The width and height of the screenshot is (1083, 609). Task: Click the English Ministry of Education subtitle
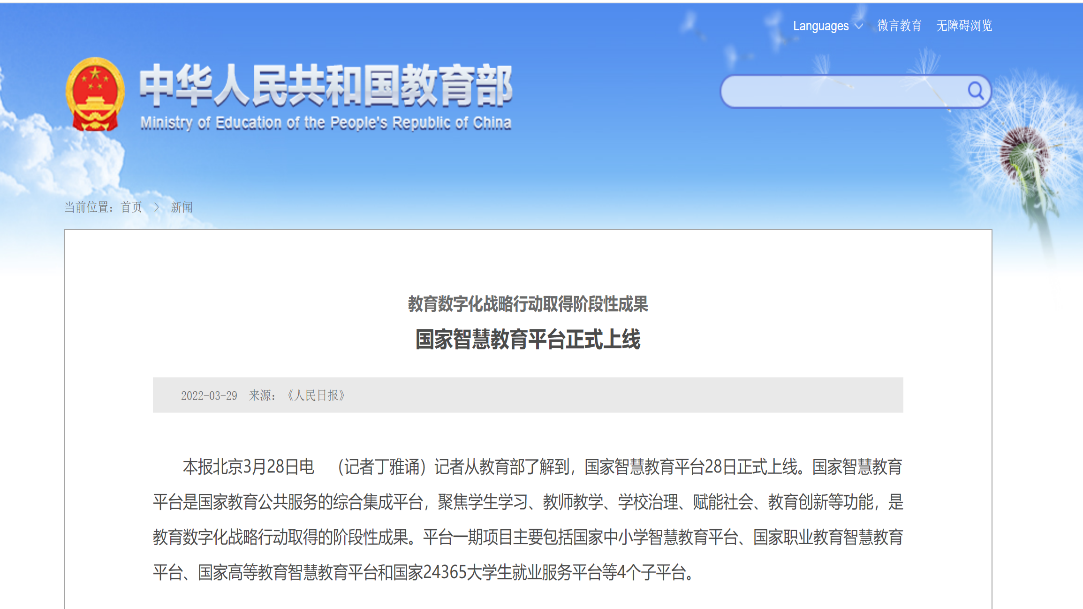[x=325, y=123]
